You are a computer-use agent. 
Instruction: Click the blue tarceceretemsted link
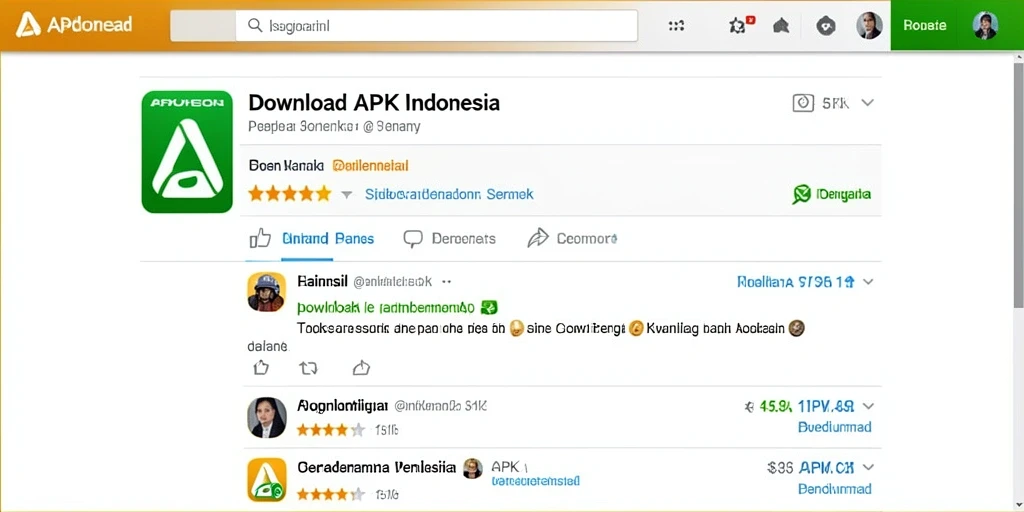535,481
